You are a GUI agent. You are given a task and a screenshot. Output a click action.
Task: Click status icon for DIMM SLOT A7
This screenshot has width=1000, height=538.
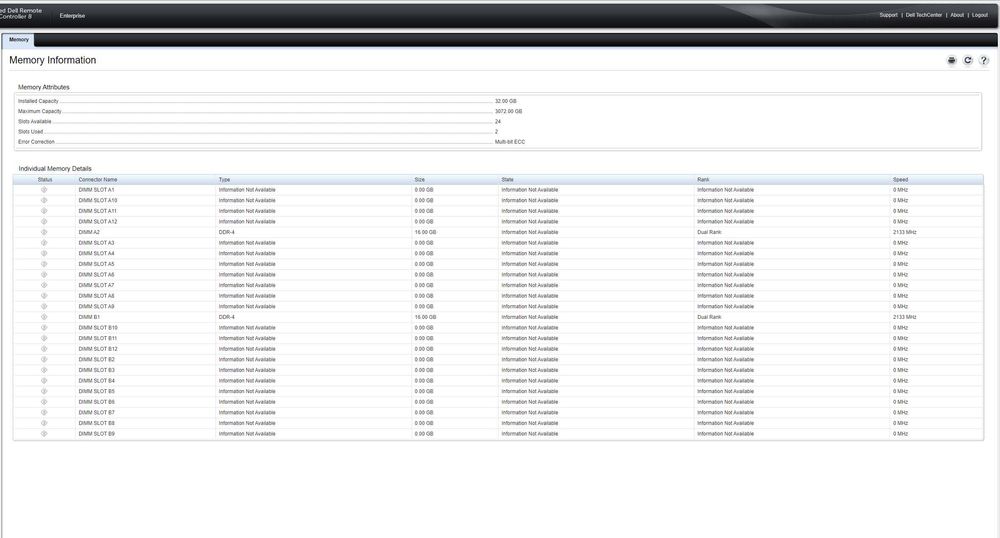44,286
